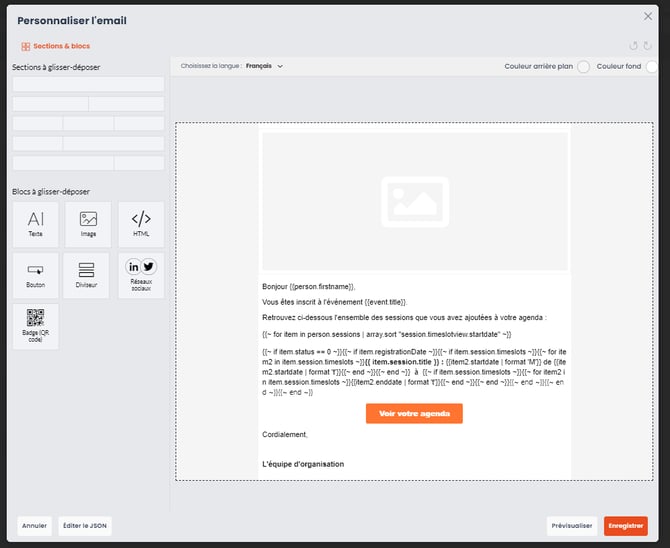Viewport: 670px width, 548px height.
Task: Select the Badge QR code block
Action: [x=36, y=326]
